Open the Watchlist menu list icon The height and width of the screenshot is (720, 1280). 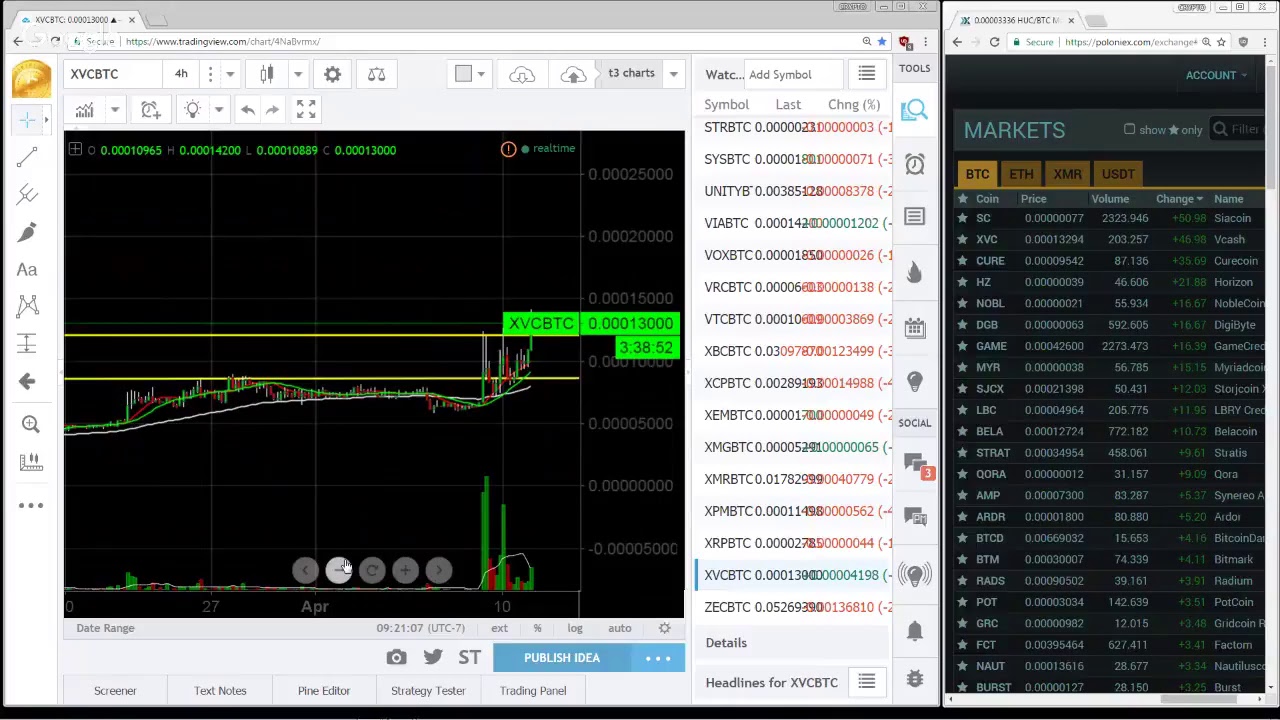click(x=867, y=74)
